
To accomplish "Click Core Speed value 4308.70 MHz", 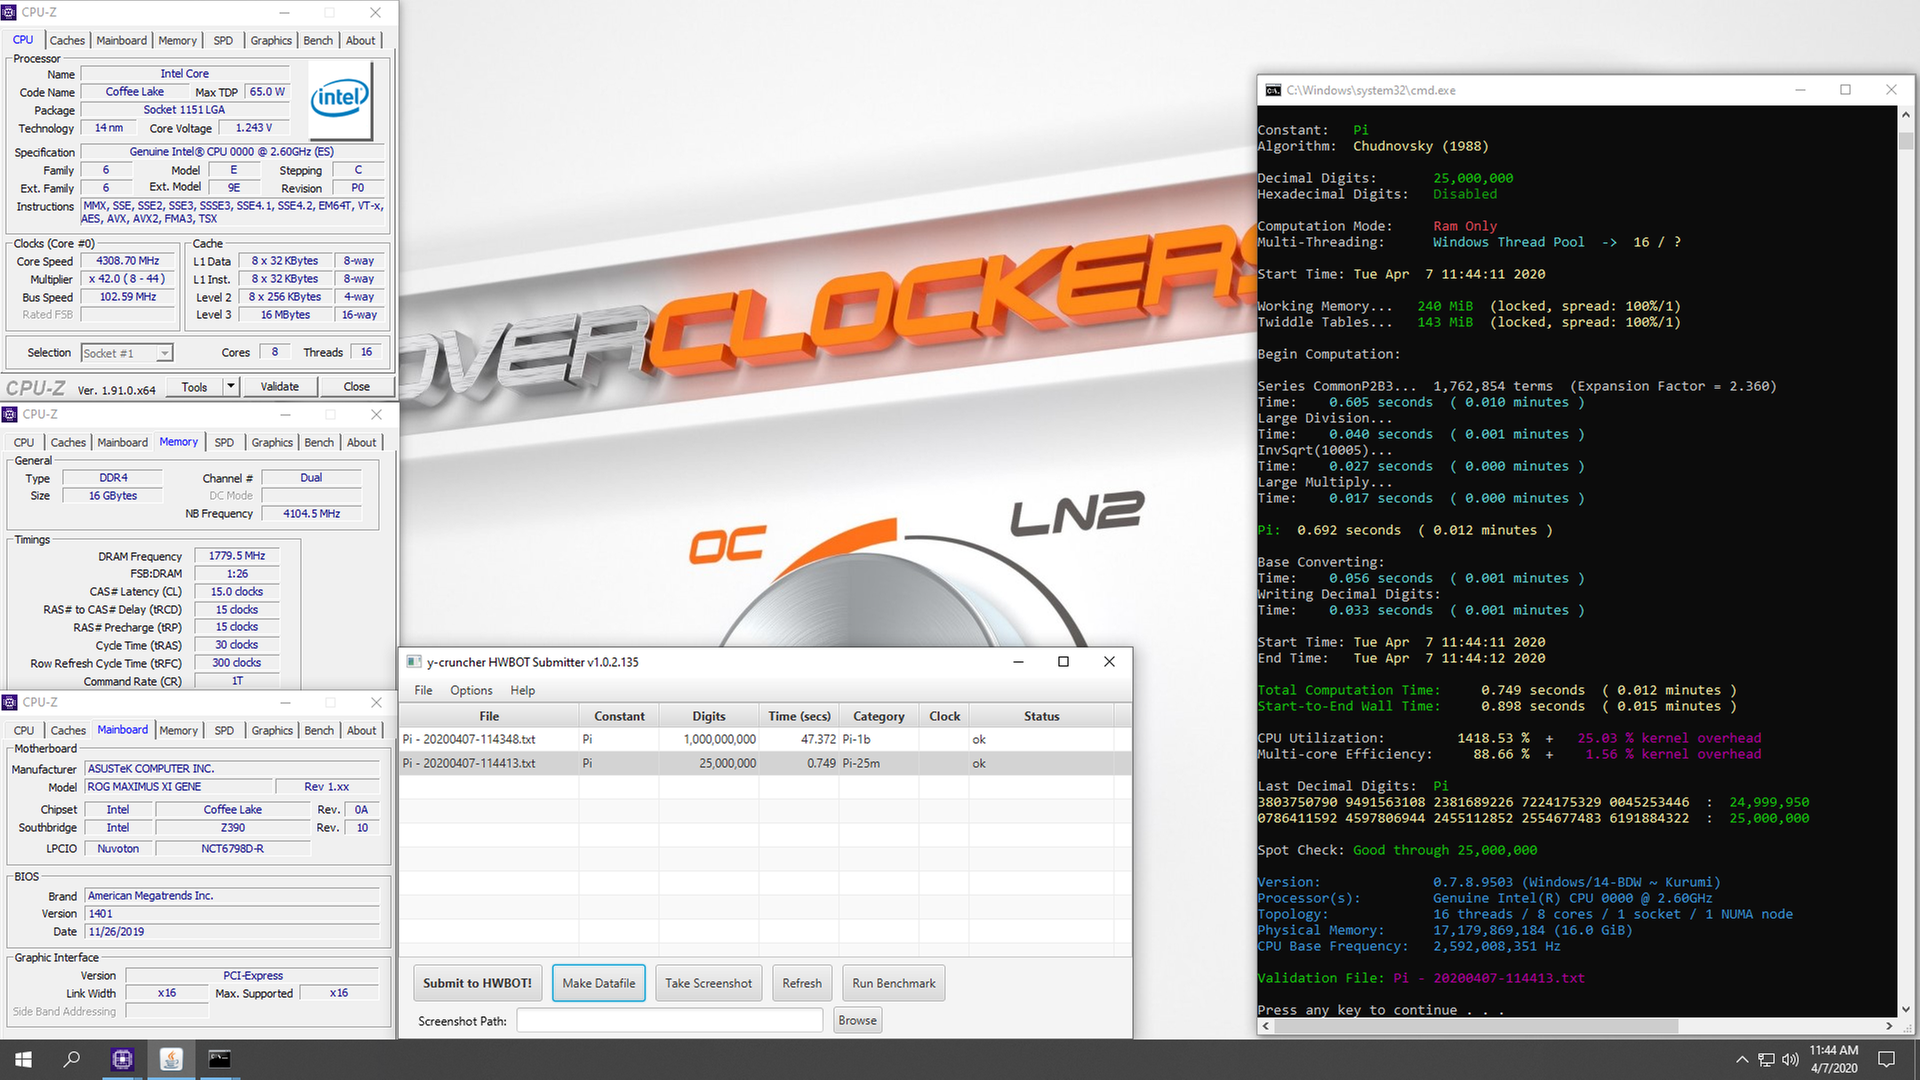I will (127, 261).
